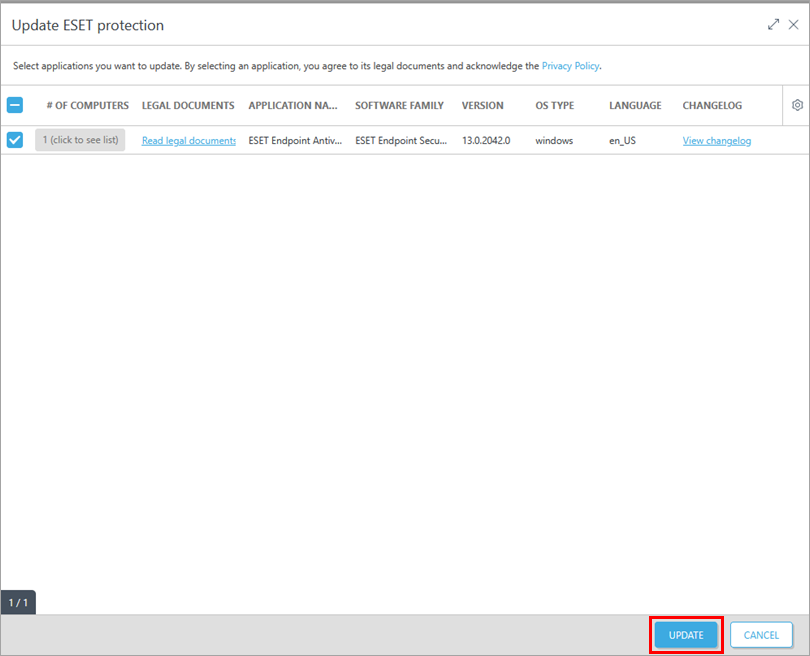Sort by # OF COMPUTERS column header
The image size is (810, 656).
pyautogui.click(x=87, y=105)
